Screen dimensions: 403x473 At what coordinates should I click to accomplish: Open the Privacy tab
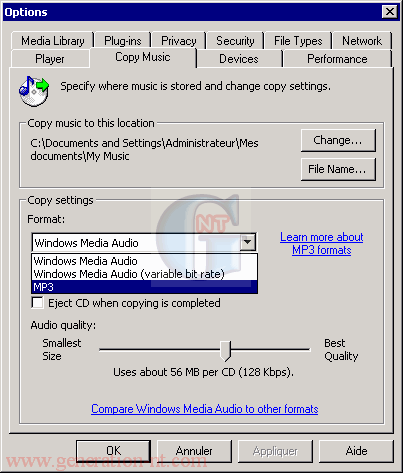[179, 41]
